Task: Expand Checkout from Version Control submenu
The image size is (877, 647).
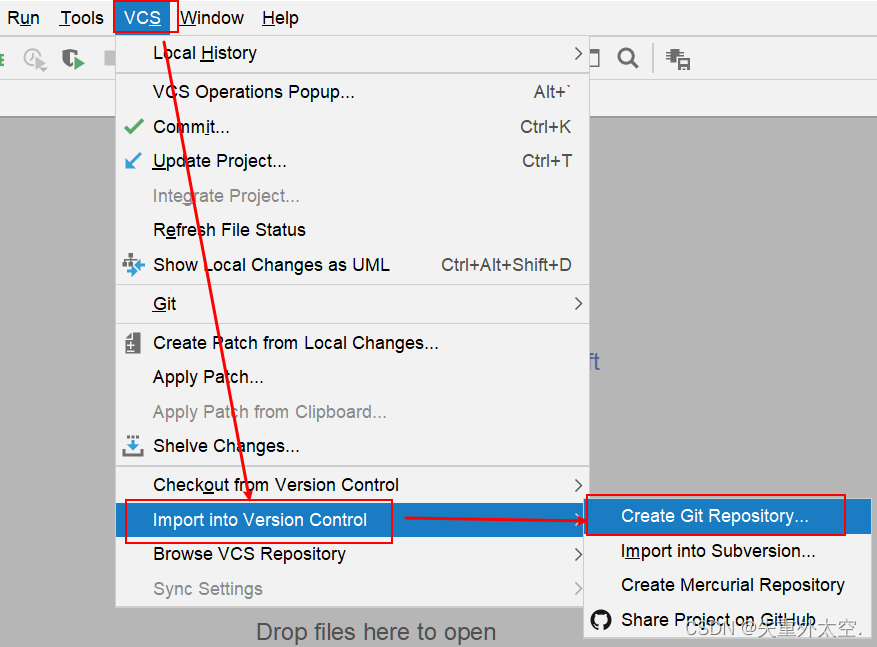Action: click(352, 485)
